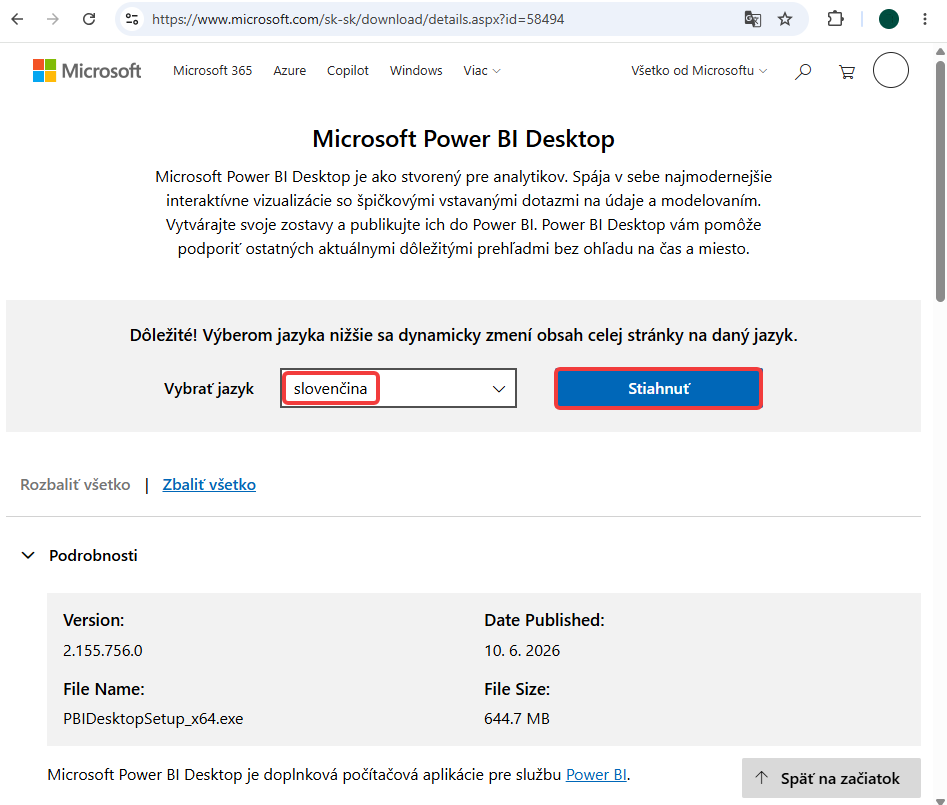Click the published date 10. 6. 2026
The height and width of the screenshot is (805, 947).
pyautogui.click(x=522, y=650)
